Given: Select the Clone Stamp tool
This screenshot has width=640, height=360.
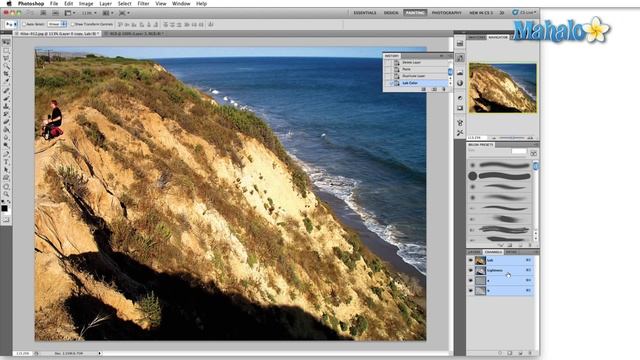Looking at the screenshot, I should (6, 106).
